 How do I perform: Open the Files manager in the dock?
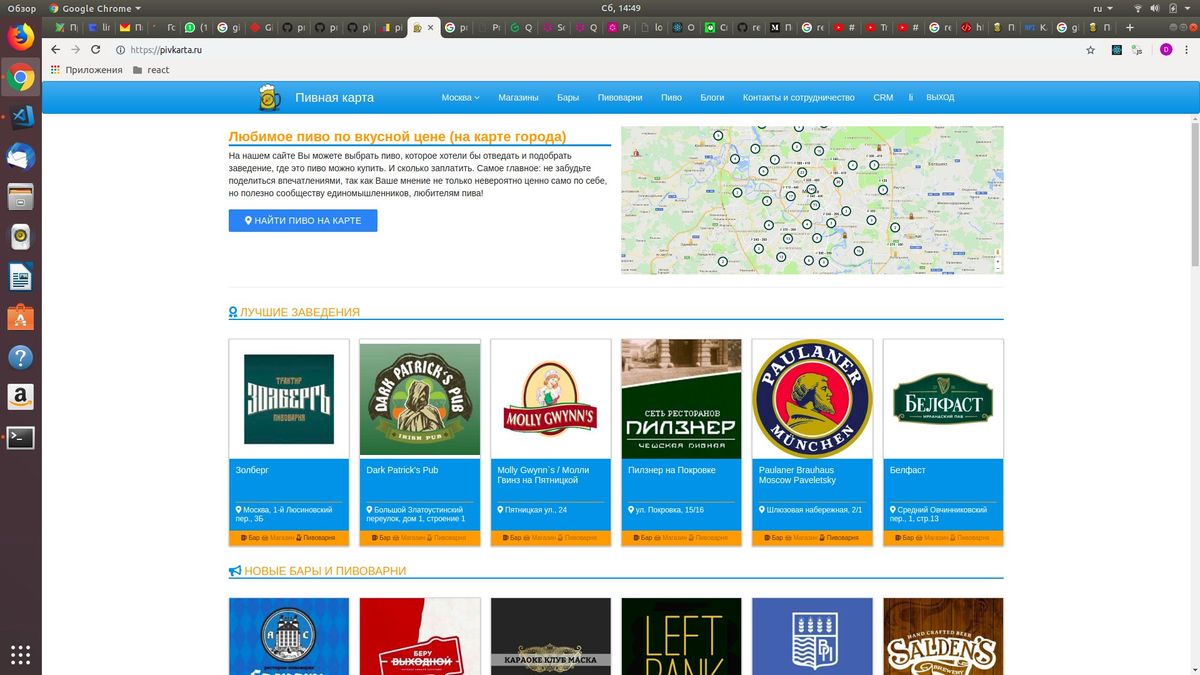click(x=21, y=196)
